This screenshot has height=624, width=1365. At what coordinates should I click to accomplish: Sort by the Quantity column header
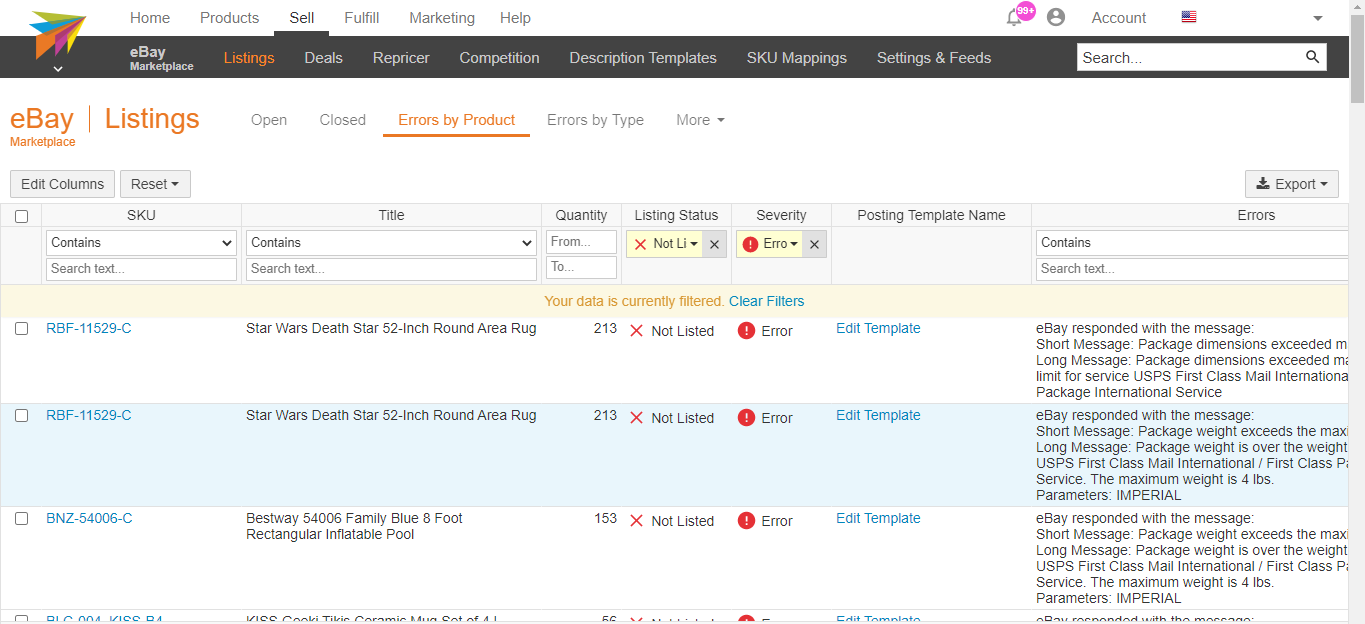coord(581,215)
